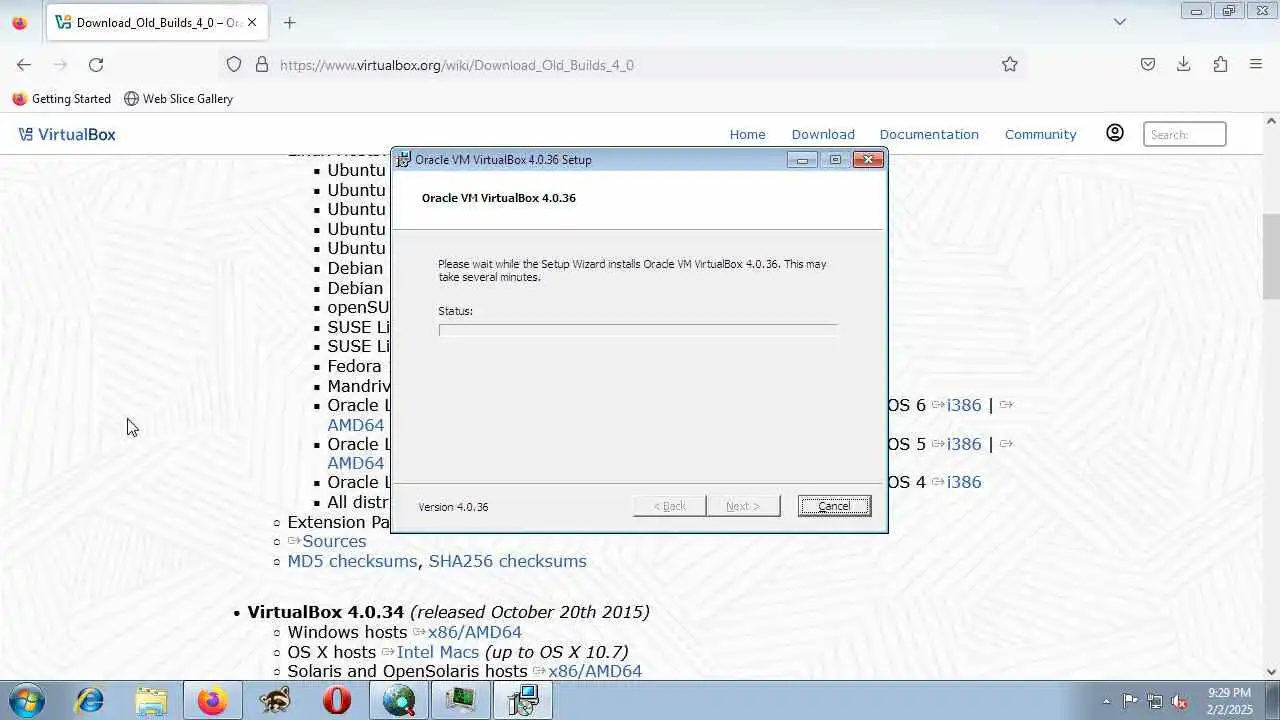Screen dimensions: 1280x720
Task: Click the Cancel button in Setup
Action: click(x=834, y=506)
